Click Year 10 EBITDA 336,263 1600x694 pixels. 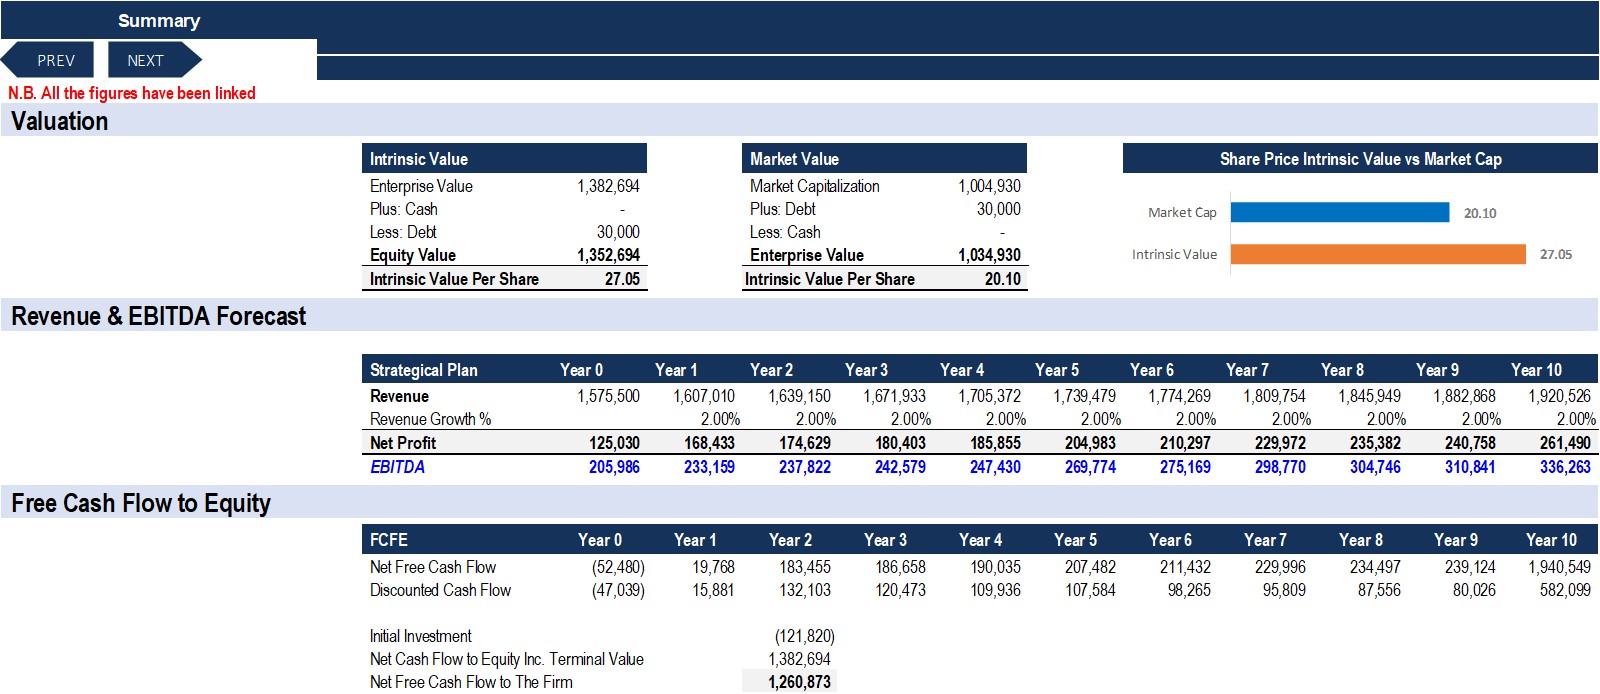tap(1565, 467)
